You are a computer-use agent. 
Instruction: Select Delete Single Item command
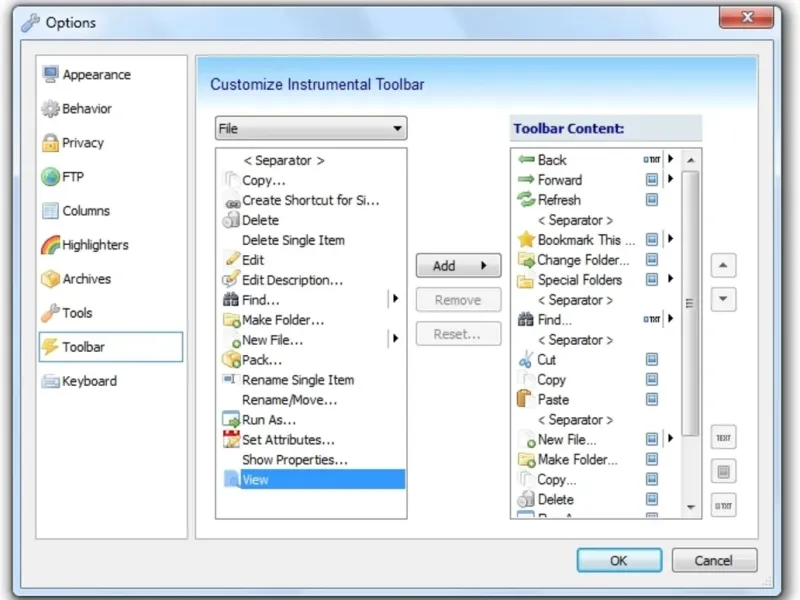293,240
